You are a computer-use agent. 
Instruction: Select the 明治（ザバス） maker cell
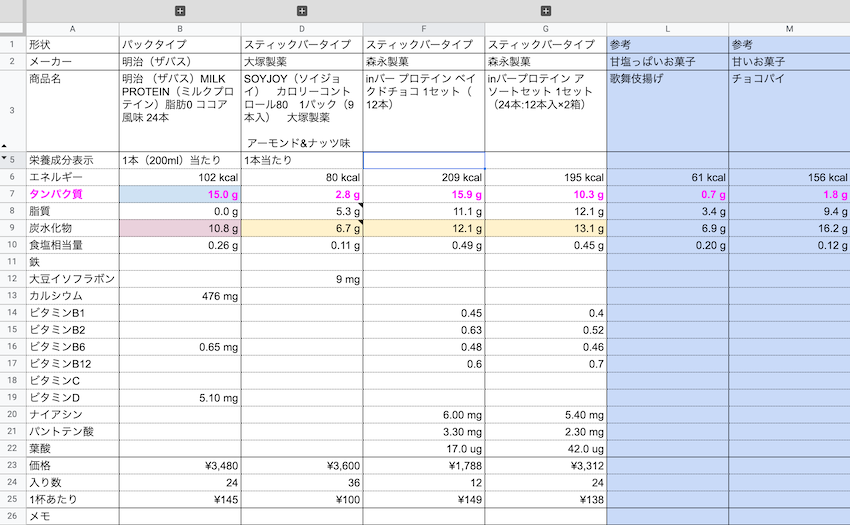click(x=180, y=61)
